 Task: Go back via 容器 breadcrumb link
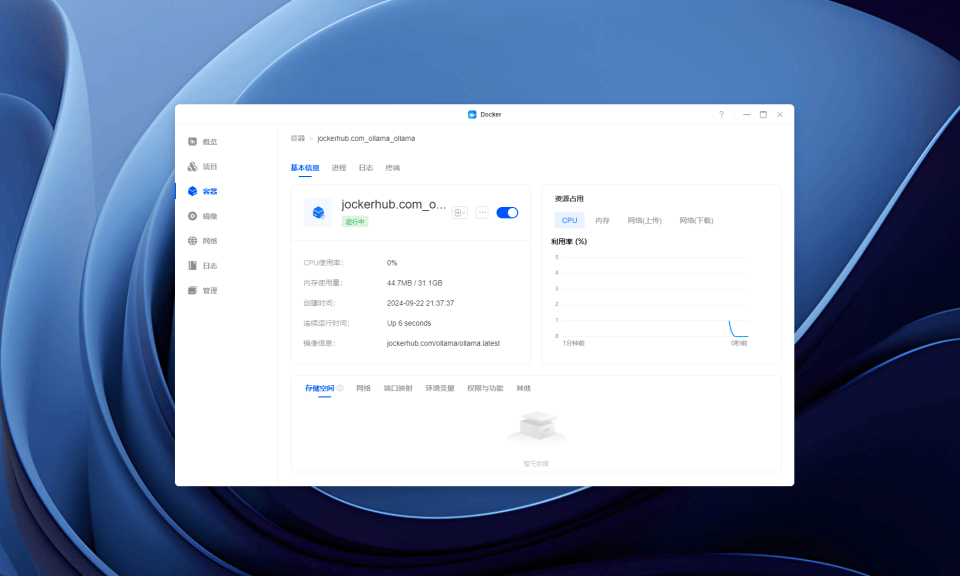[298, 138]
